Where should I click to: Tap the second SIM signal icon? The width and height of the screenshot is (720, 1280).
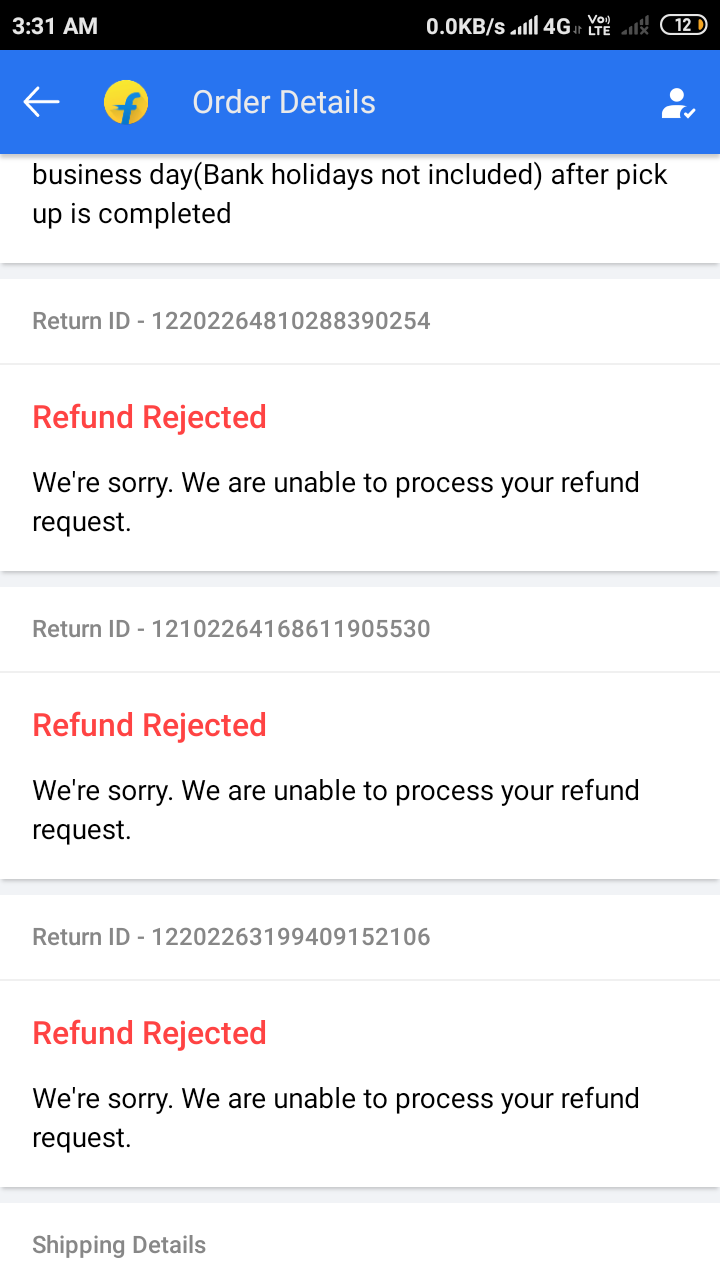(635, 27)
